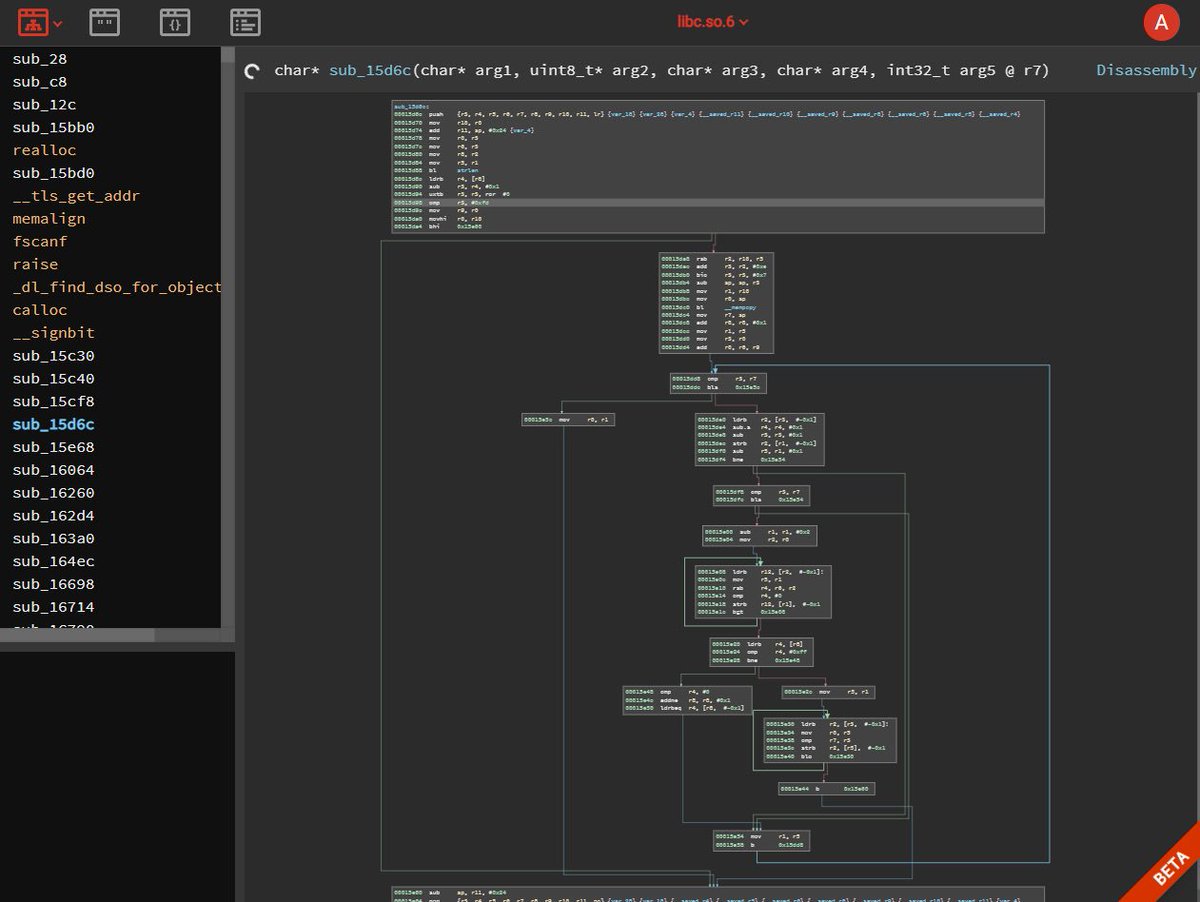Select the graph view icon in the toolbar
Image resolution: width=1200 pixels, height=902 pixels.
point(33,21)
